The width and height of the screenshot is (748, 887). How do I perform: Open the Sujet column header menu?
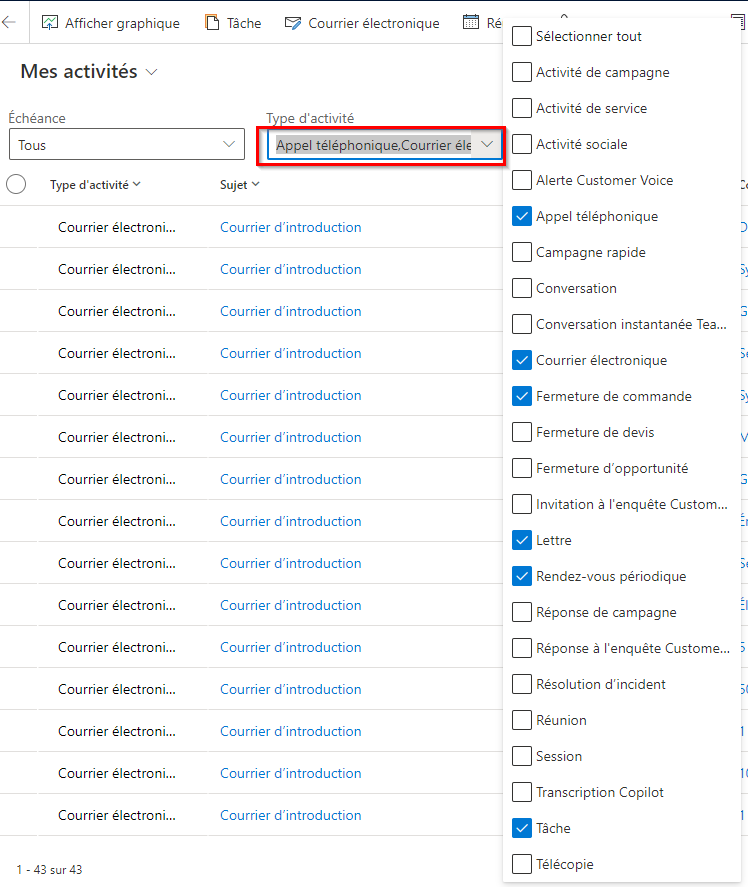click(239, 184)
